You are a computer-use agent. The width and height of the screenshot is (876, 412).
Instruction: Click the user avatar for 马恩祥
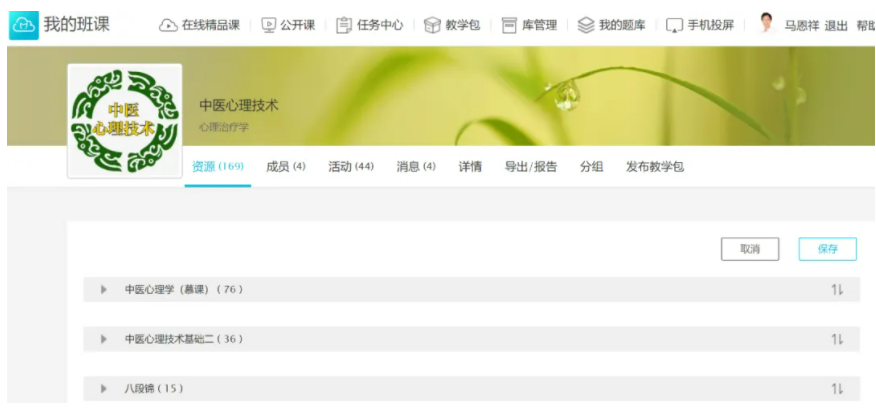pos(767,24)
